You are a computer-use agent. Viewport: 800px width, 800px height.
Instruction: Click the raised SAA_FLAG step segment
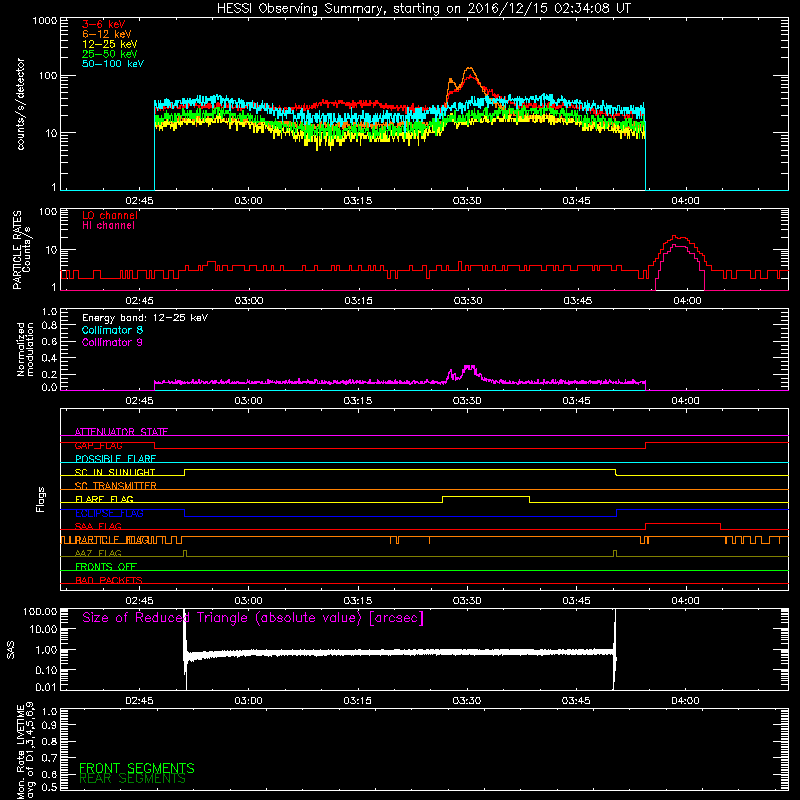point(683,523)
